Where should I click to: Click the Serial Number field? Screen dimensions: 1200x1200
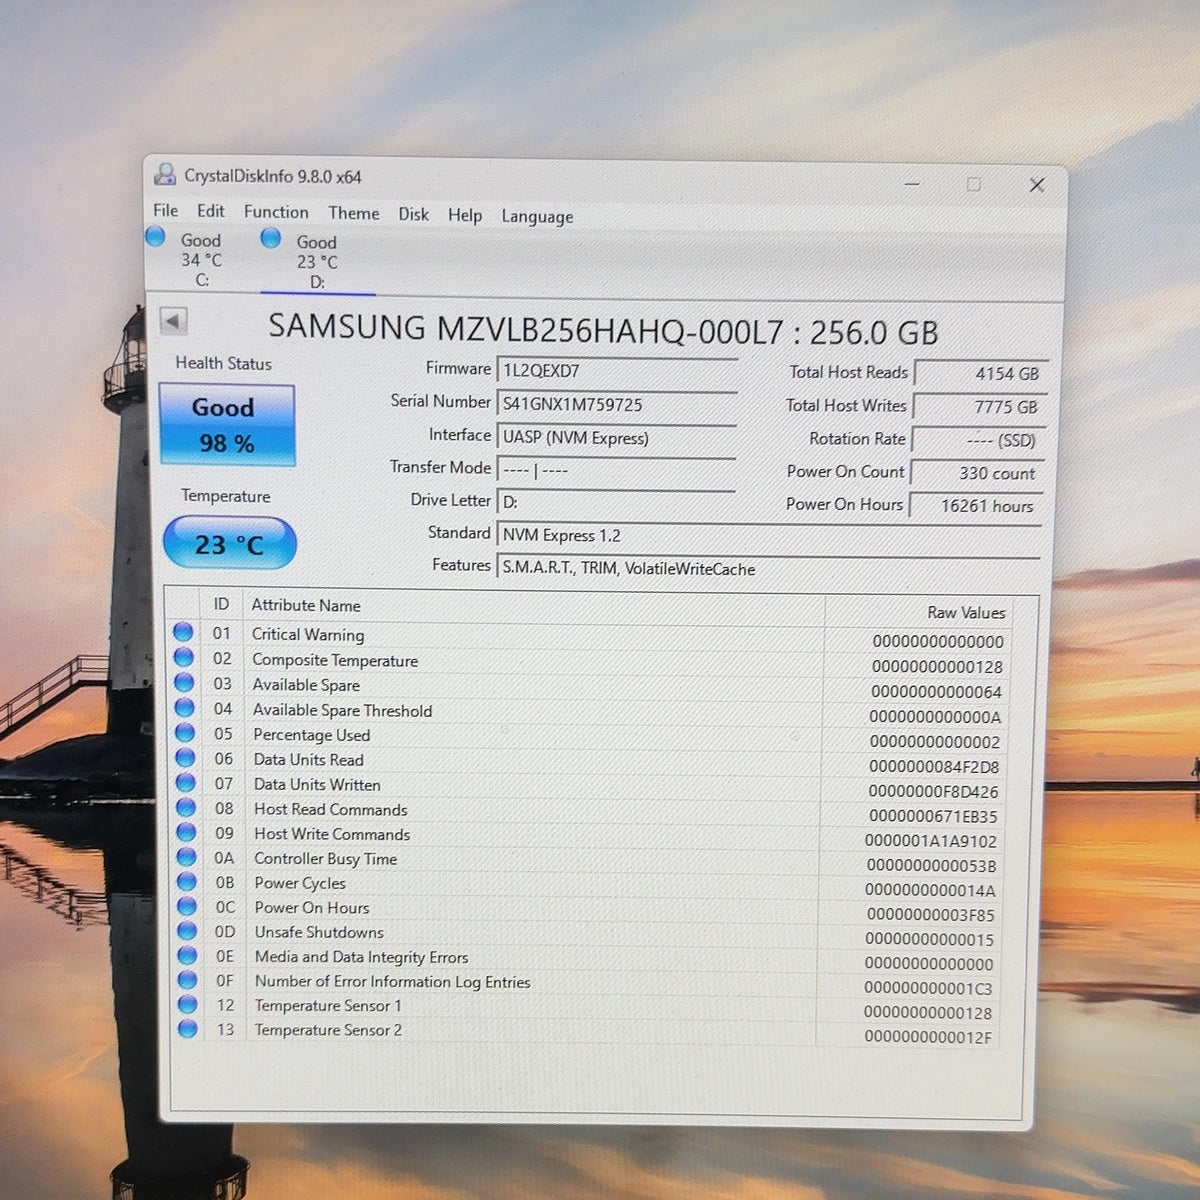coord(616,405)
